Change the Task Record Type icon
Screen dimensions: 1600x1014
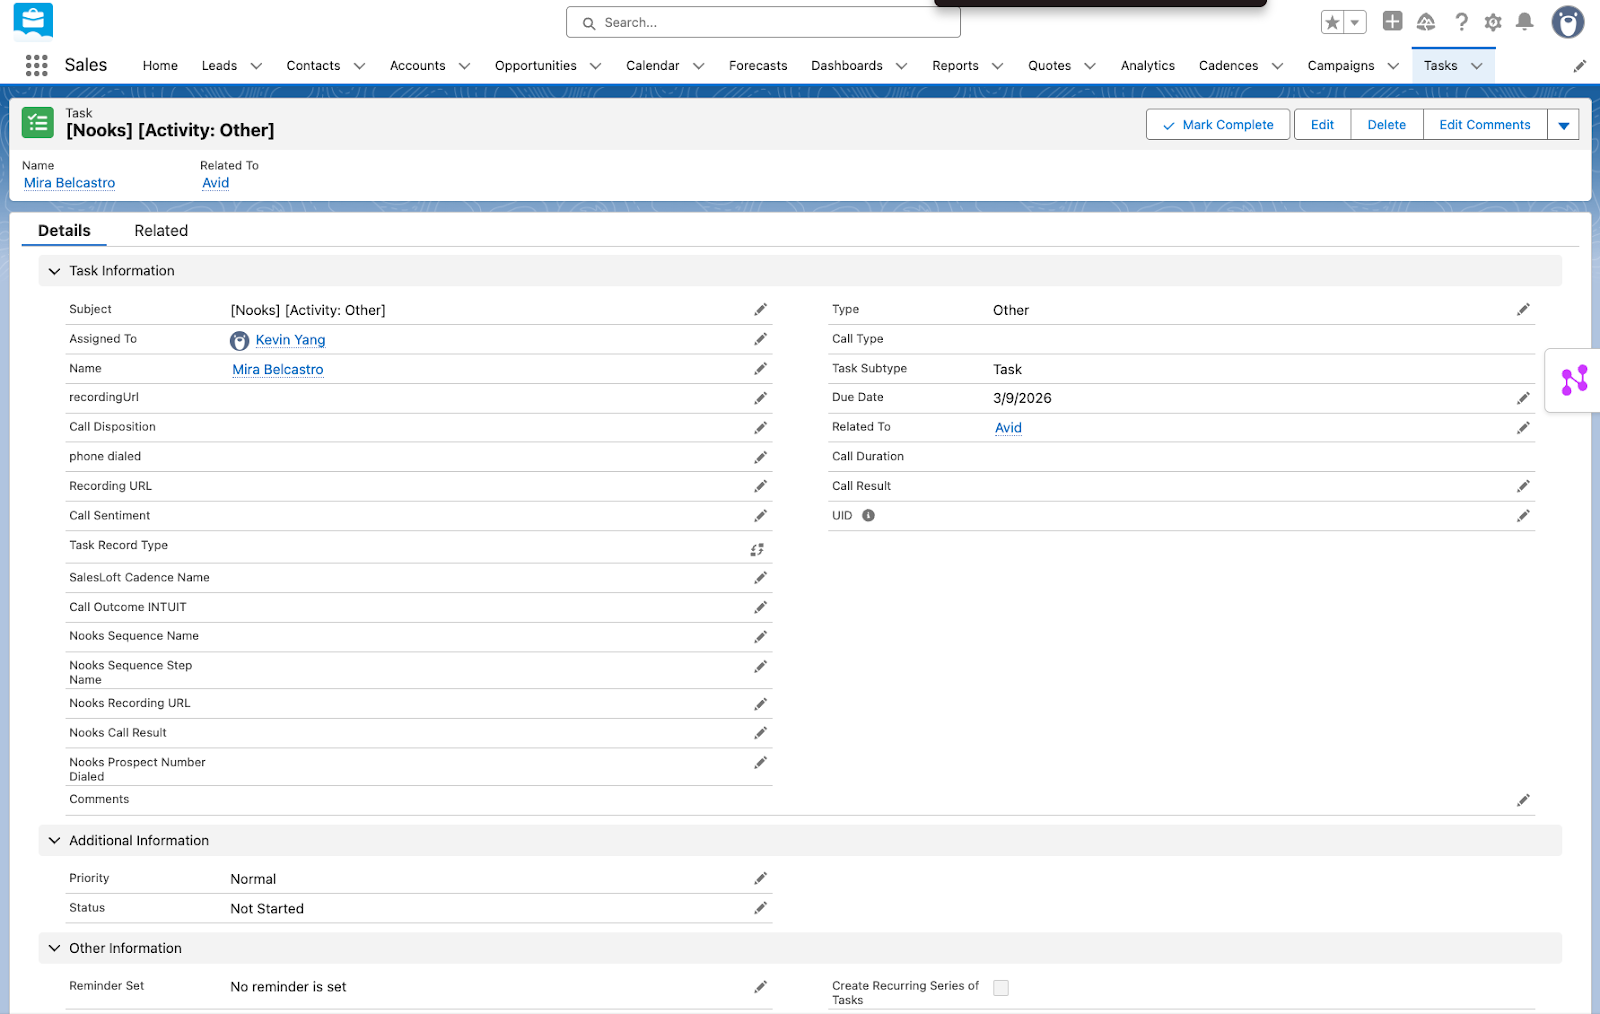coord(757,549)
